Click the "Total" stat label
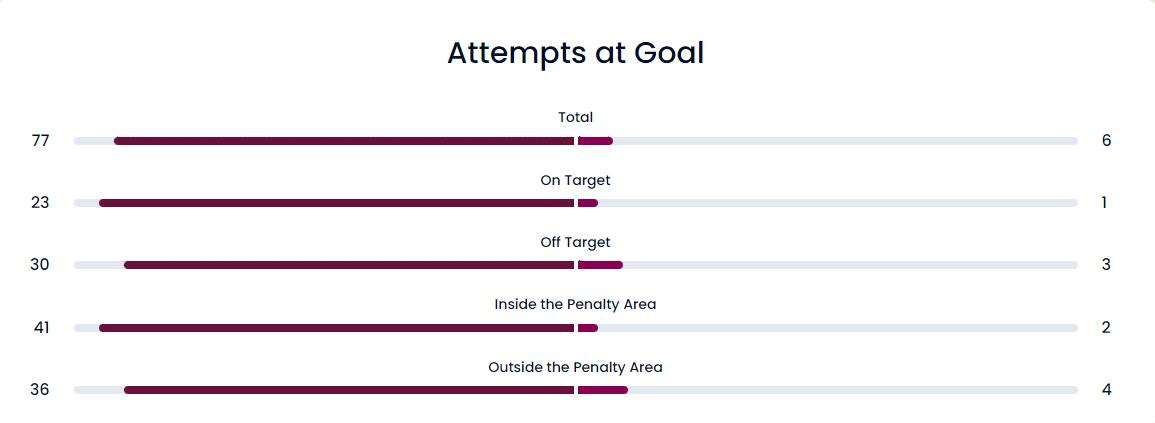The width and height of the screenshot is (1155, 423). click(x=575, y=117)
